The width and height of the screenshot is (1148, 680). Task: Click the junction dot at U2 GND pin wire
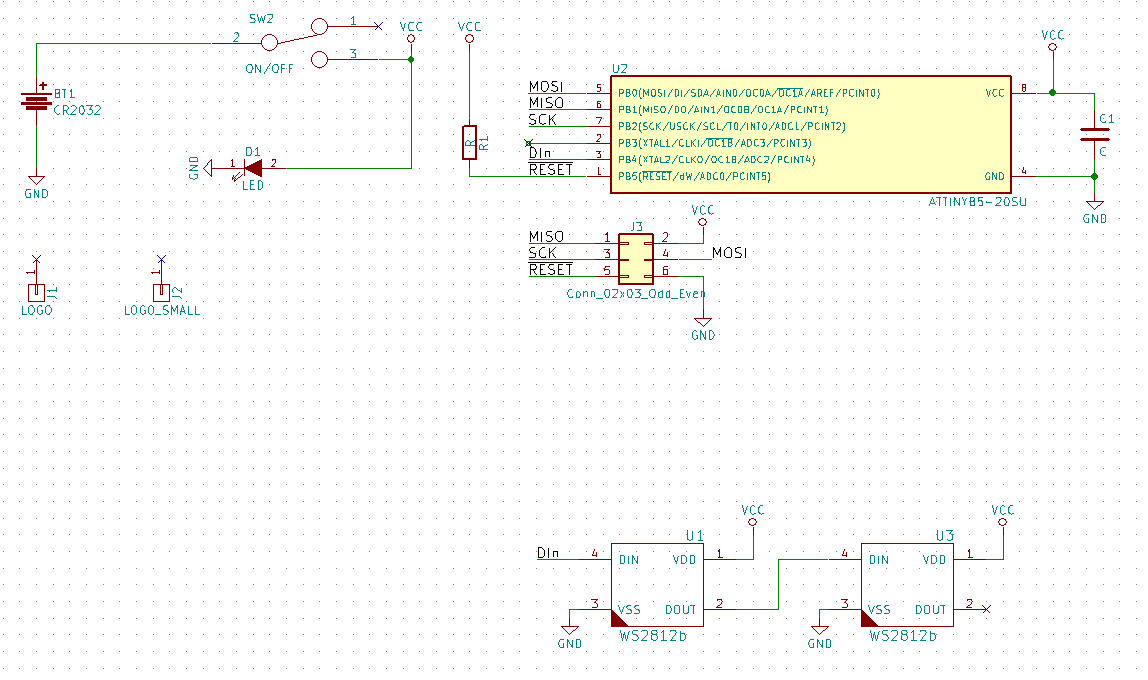pos(1095,176)
